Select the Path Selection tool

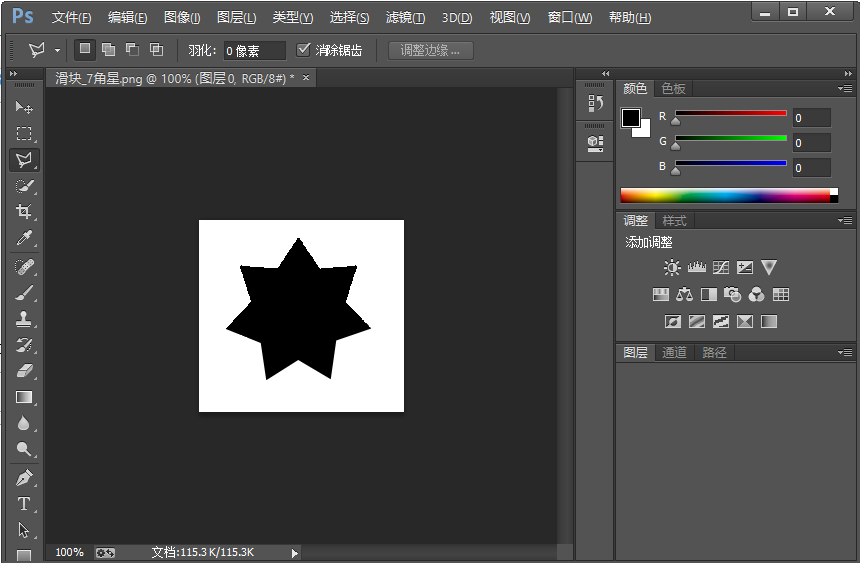click(24, 530)
